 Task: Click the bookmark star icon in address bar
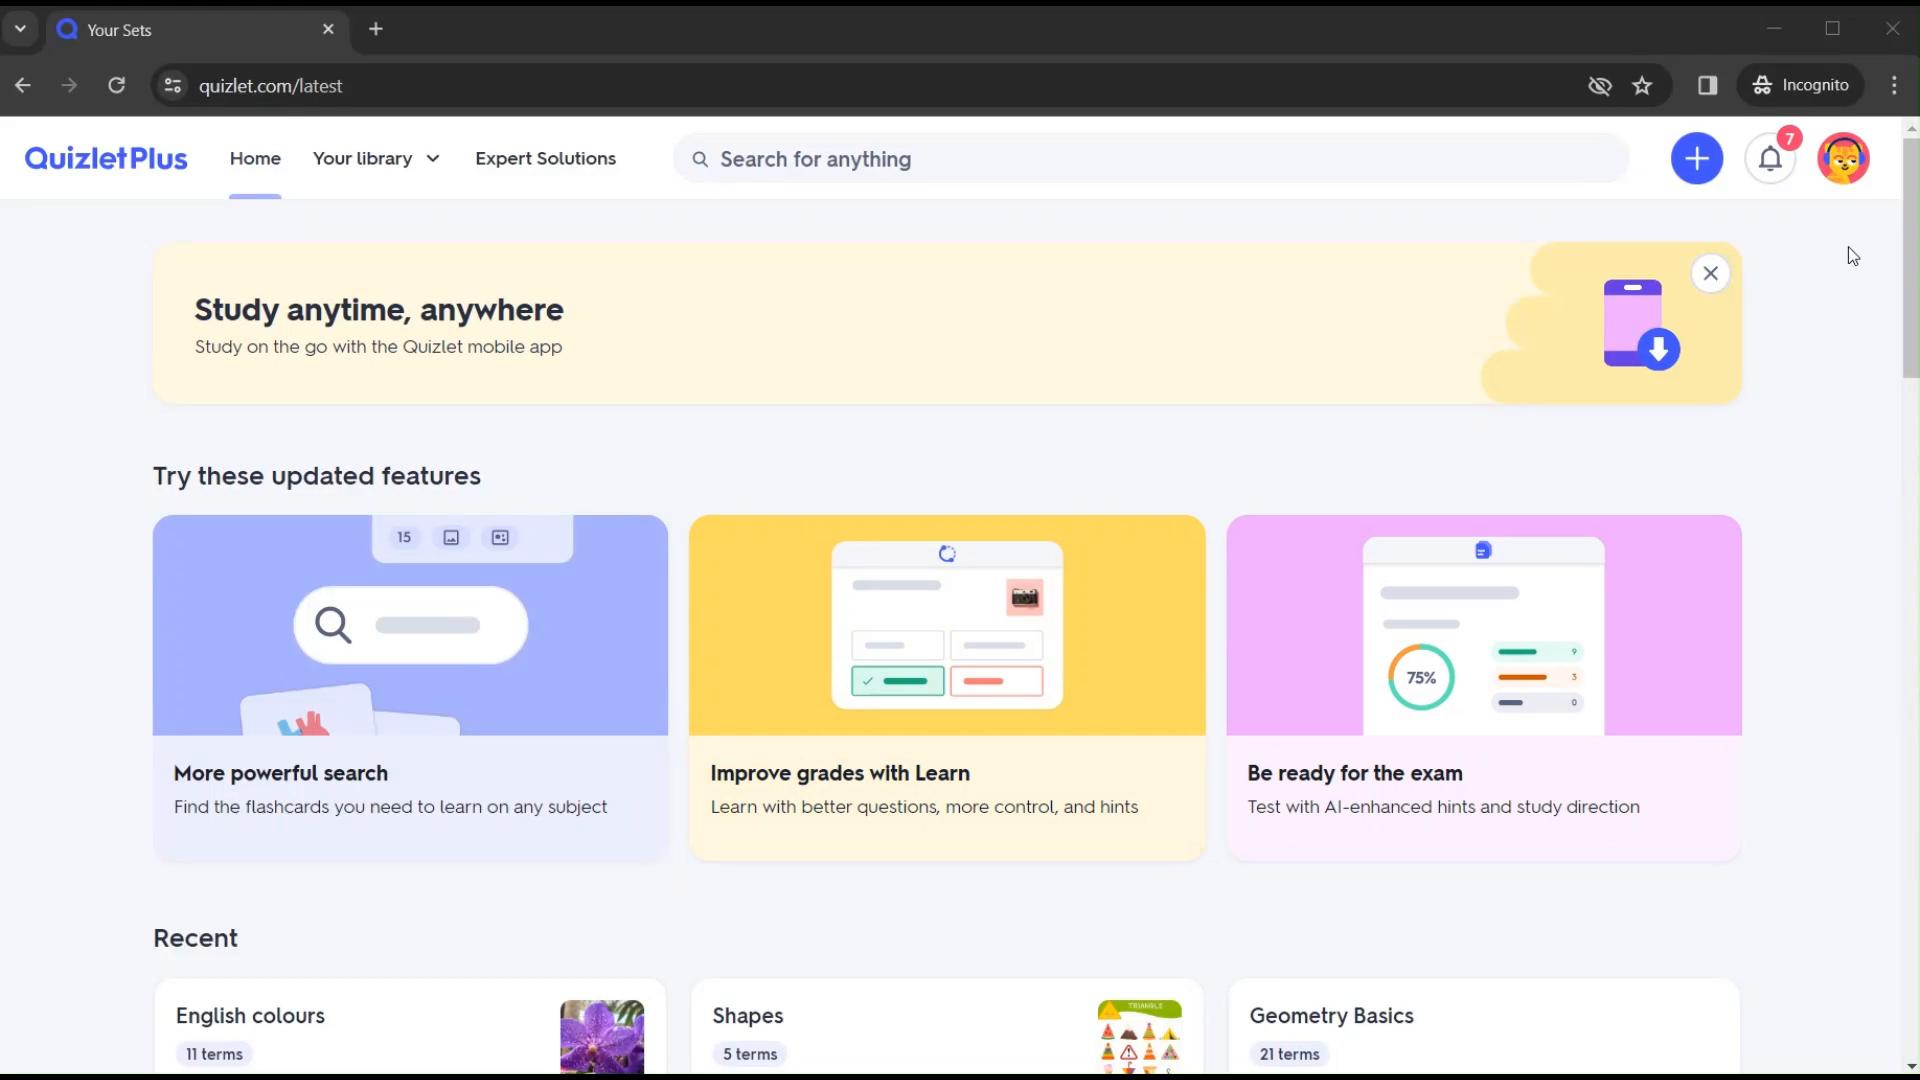click(1643, 86)
